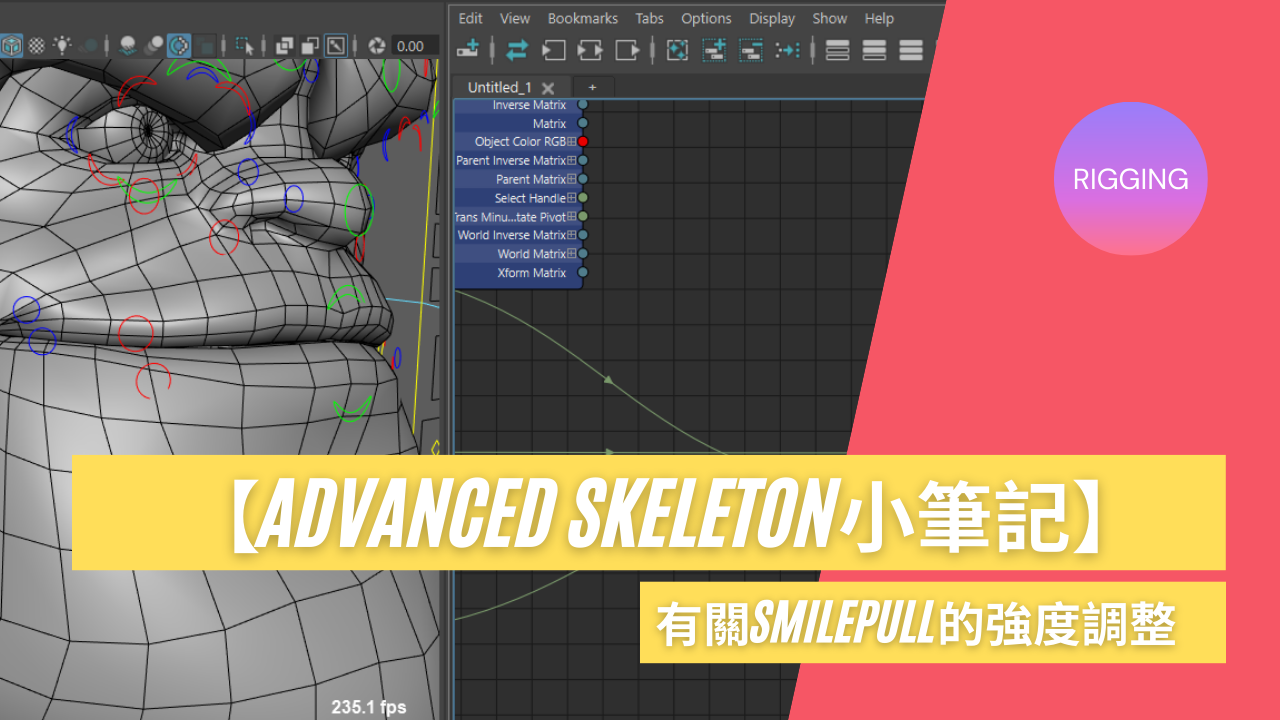
Task: Toggle motion blur sphere icon
Action: (x=153, y=45)
